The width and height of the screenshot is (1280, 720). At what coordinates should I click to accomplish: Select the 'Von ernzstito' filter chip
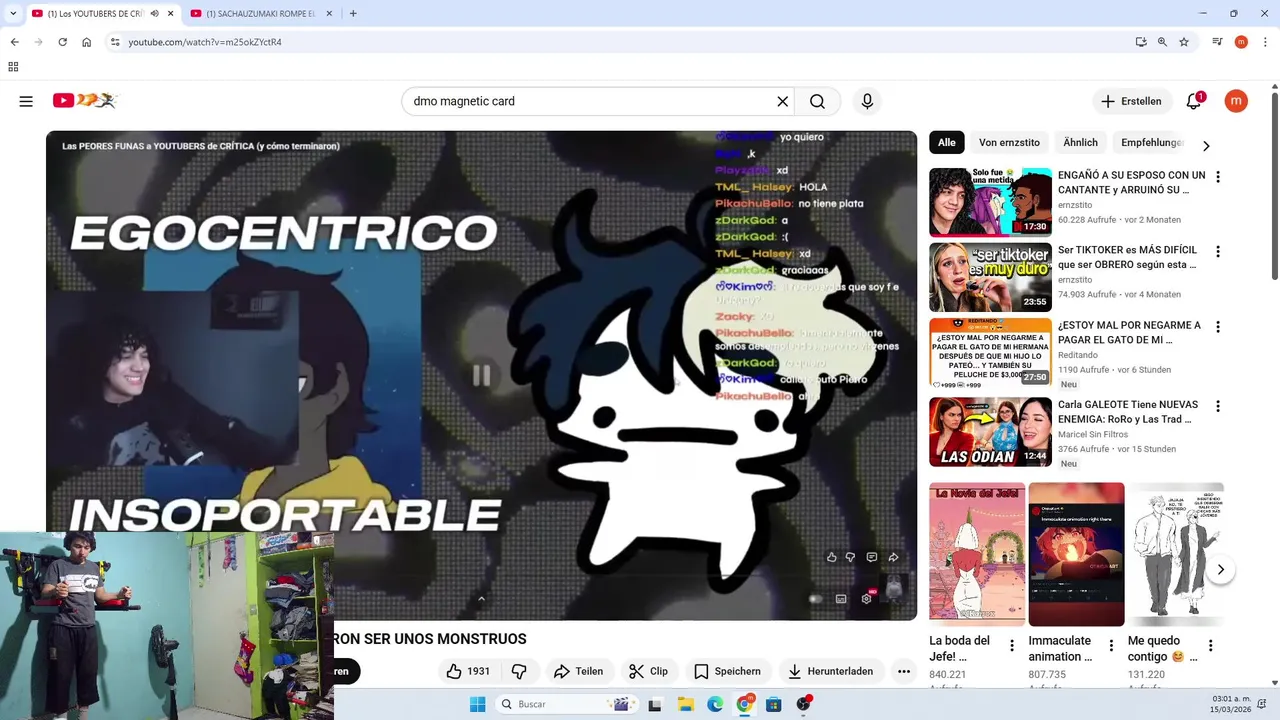pos(1009,142)
